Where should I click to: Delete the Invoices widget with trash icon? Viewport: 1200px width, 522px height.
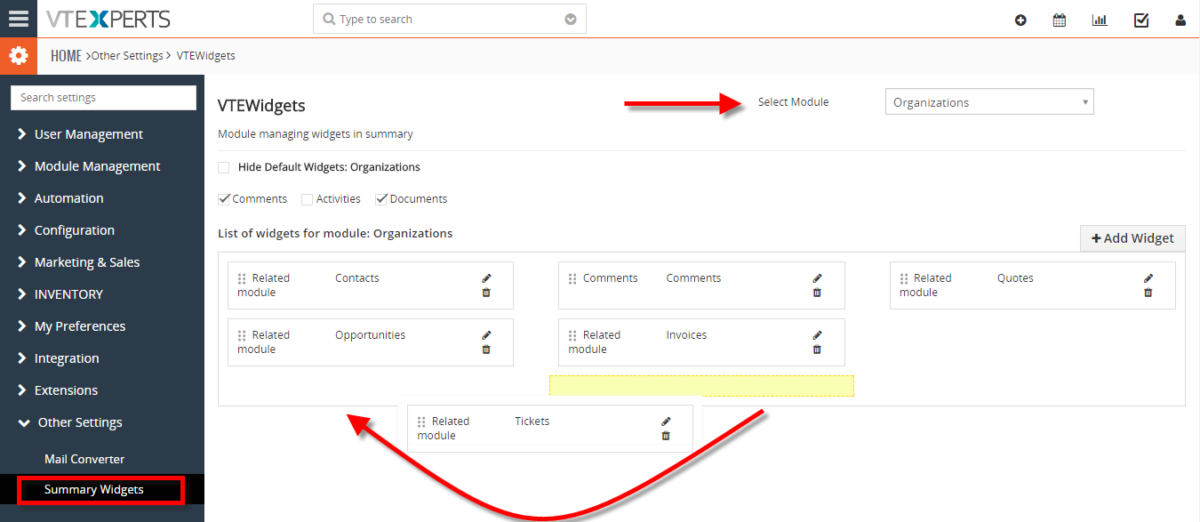coord(817,350)
